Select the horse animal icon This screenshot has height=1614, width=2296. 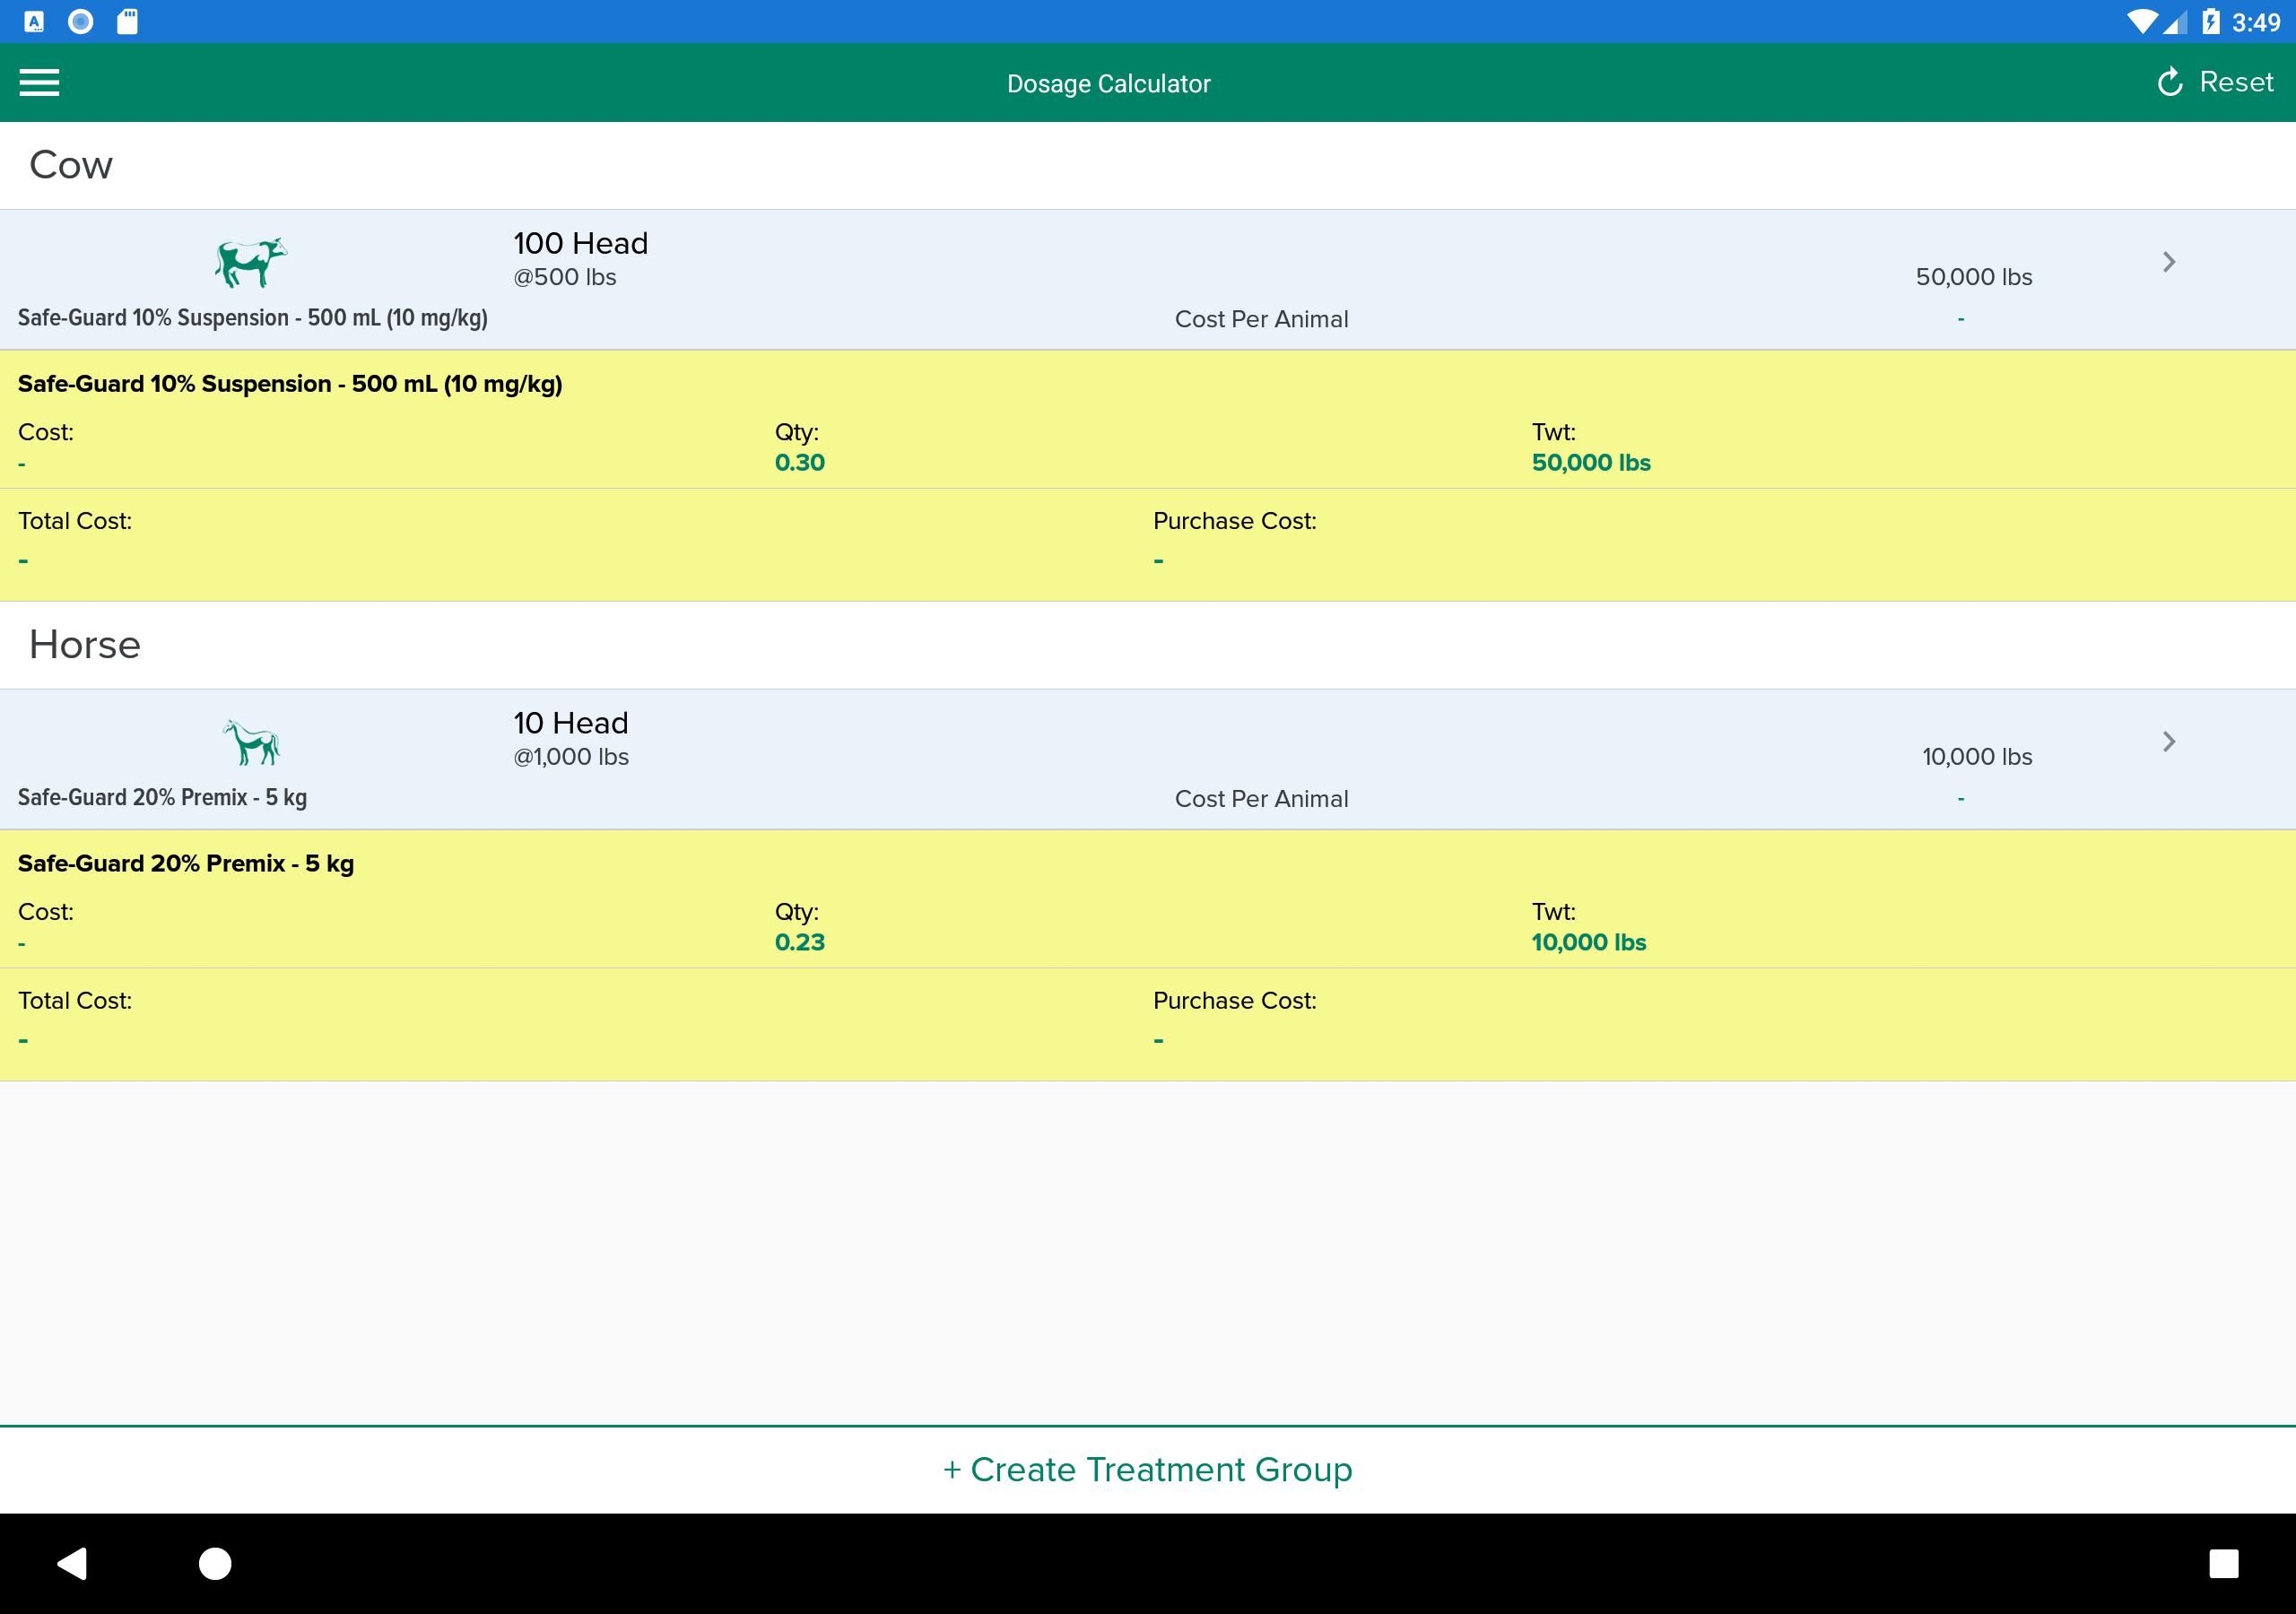point(251,742)
